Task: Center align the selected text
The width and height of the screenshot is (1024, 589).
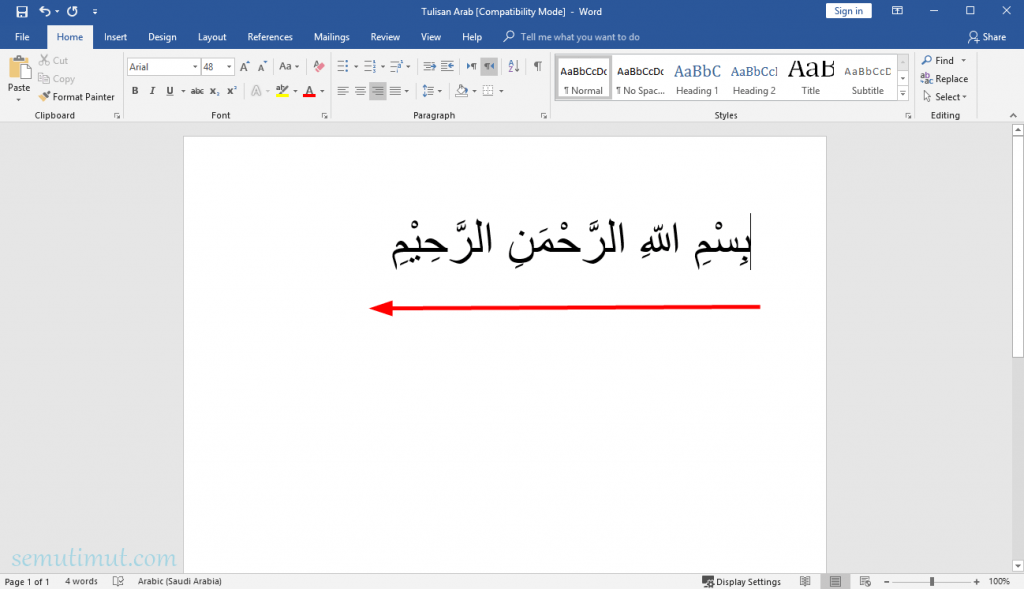Action: (x=360, y=90)
